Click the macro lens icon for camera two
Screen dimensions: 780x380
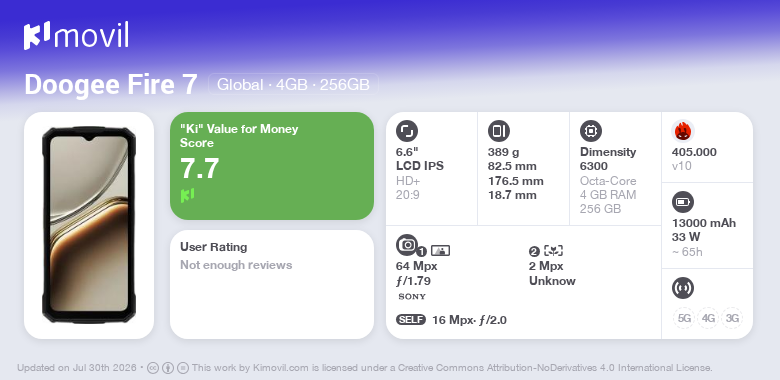[x=554, y=251]
